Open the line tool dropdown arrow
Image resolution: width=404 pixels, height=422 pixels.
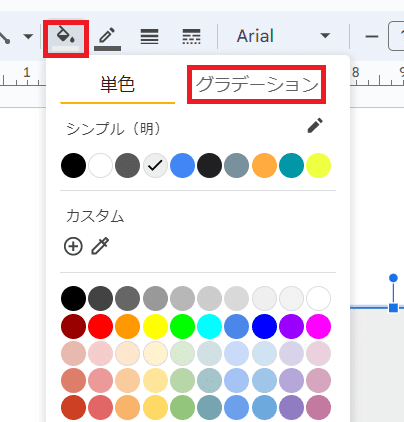click(28, 36)
